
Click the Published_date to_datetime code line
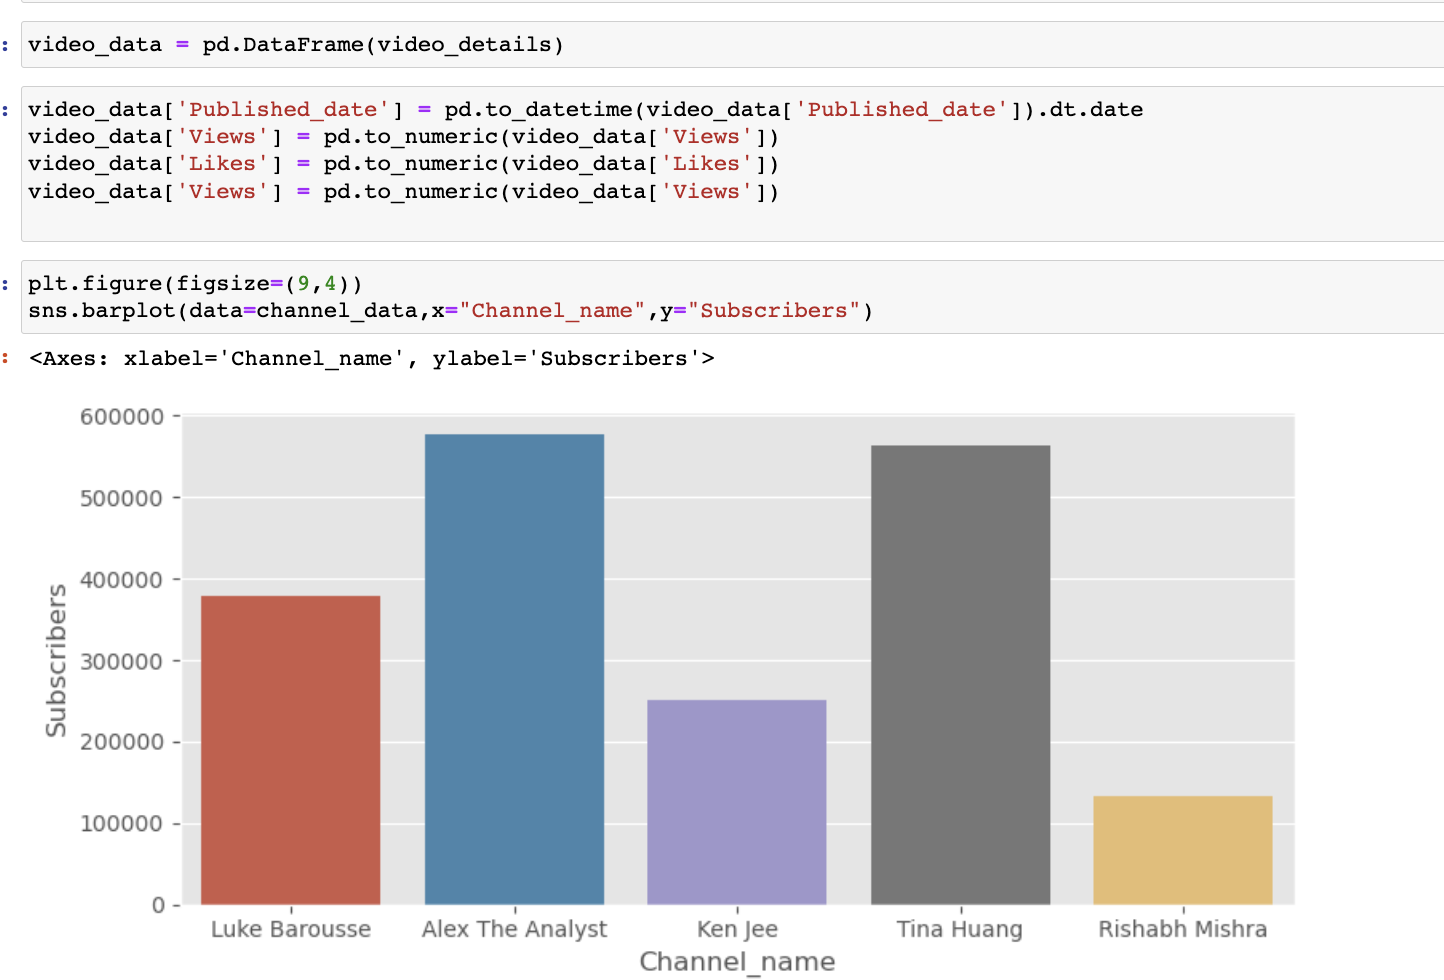coord(585,110)
